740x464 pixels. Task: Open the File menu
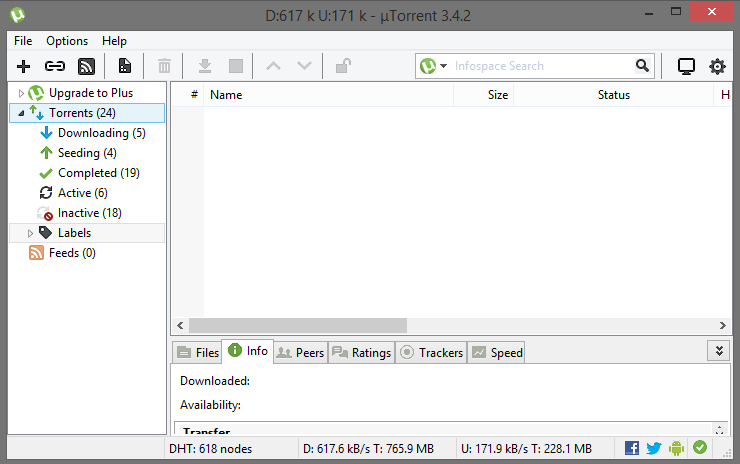pos(23,41)
